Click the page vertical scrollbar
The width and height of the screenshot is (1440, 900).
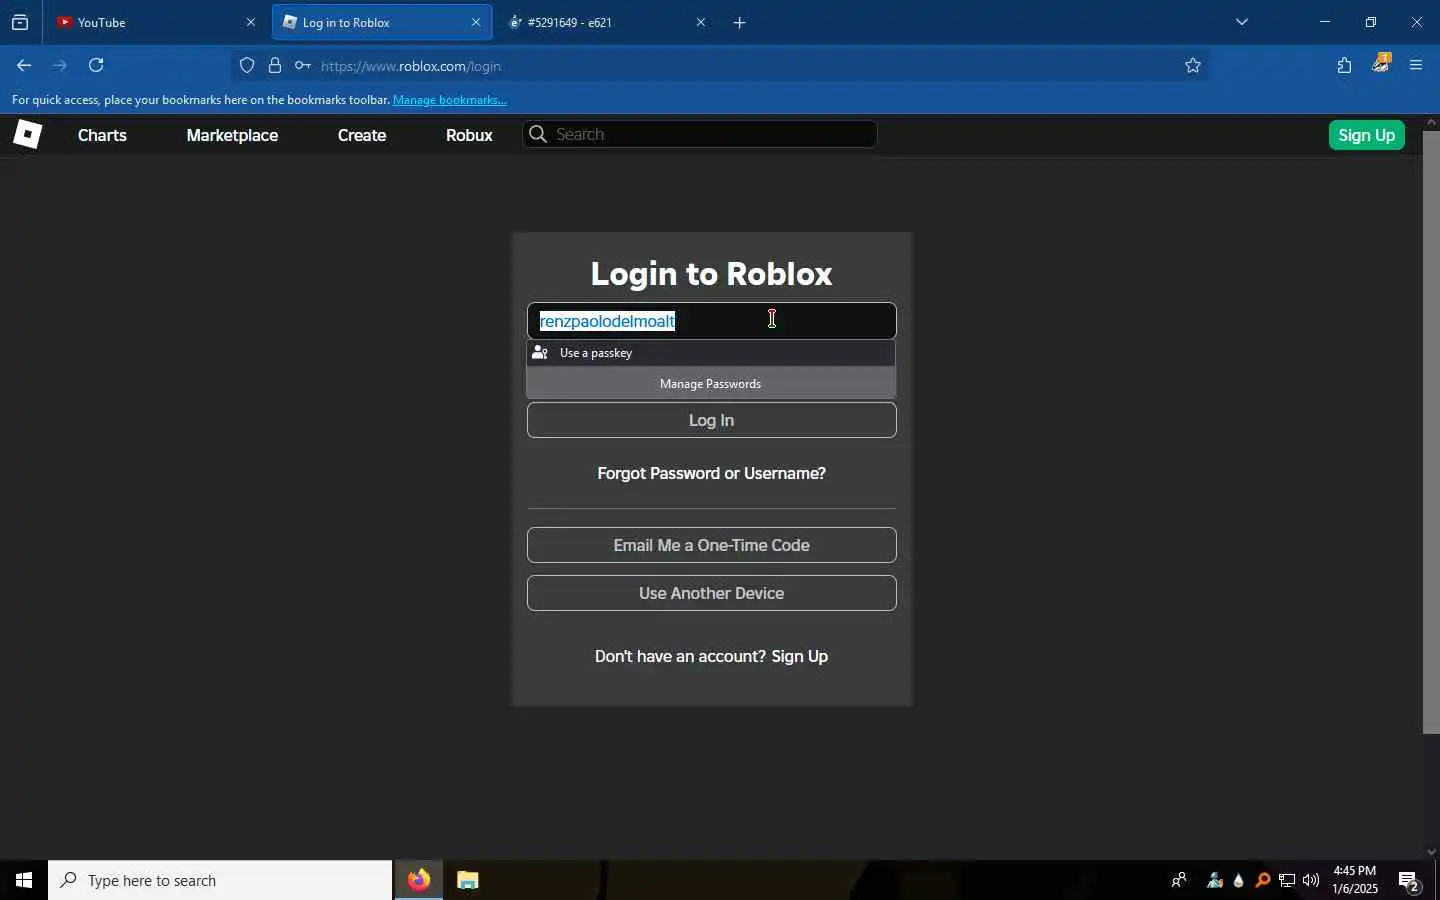[1431, 430]
